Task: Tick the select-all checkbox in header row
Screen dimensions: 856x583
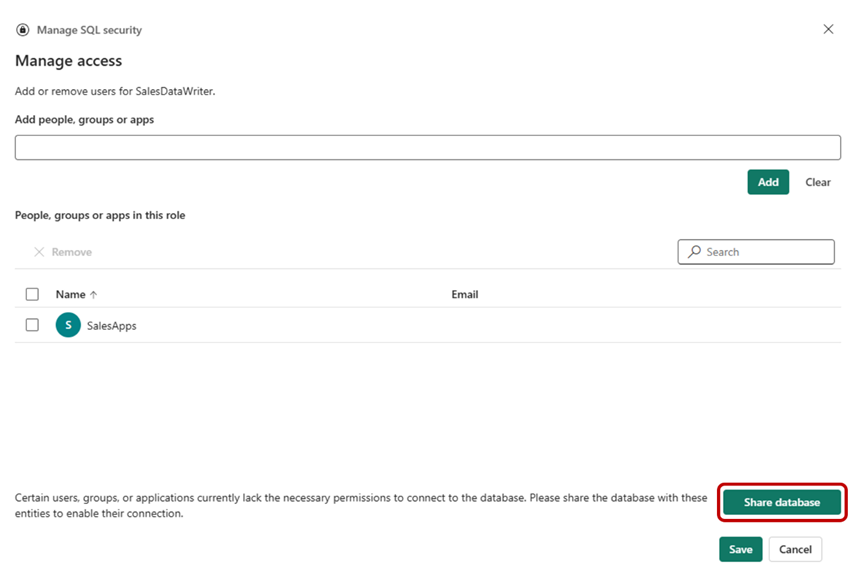Action: point(32,294)
